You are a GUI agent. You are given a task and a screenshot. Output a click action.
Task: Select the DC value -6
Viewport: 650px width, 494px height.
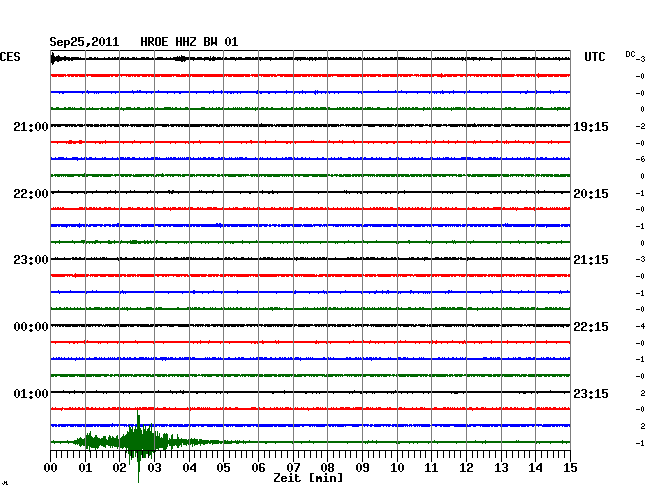pyautogui.click(x=640, y=159)
